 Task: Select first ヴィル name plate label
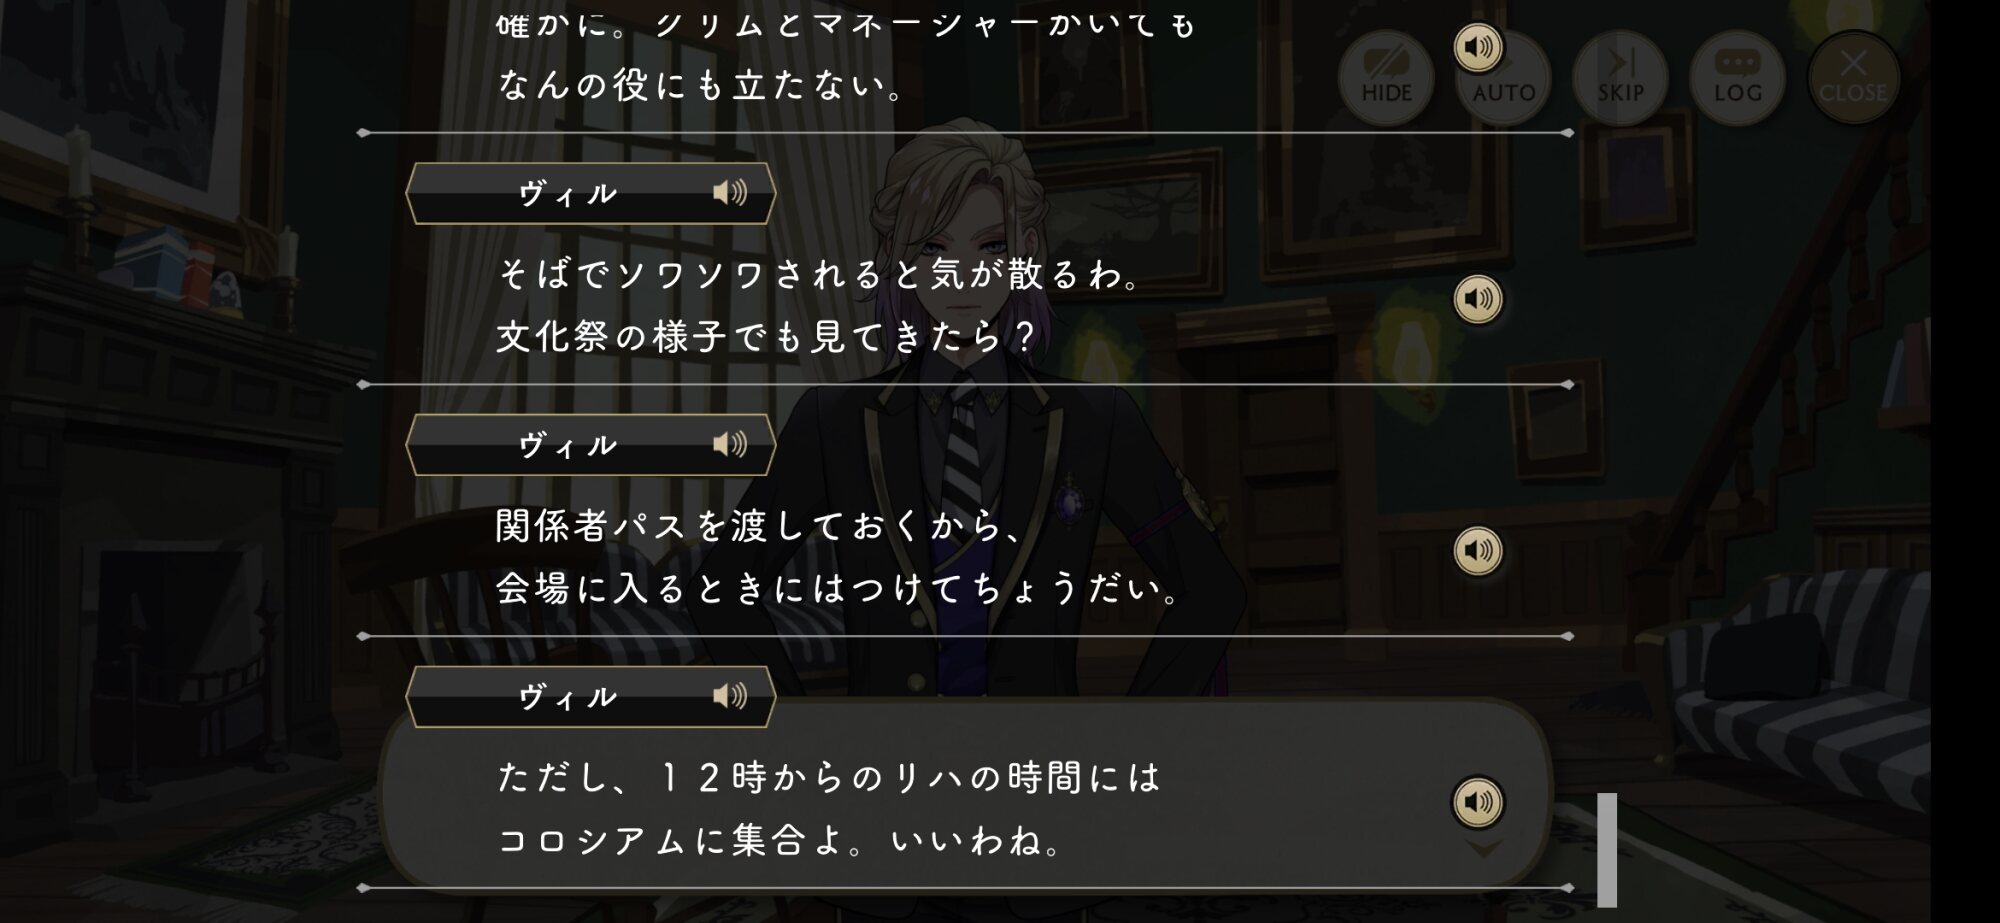tap(568, 193)
